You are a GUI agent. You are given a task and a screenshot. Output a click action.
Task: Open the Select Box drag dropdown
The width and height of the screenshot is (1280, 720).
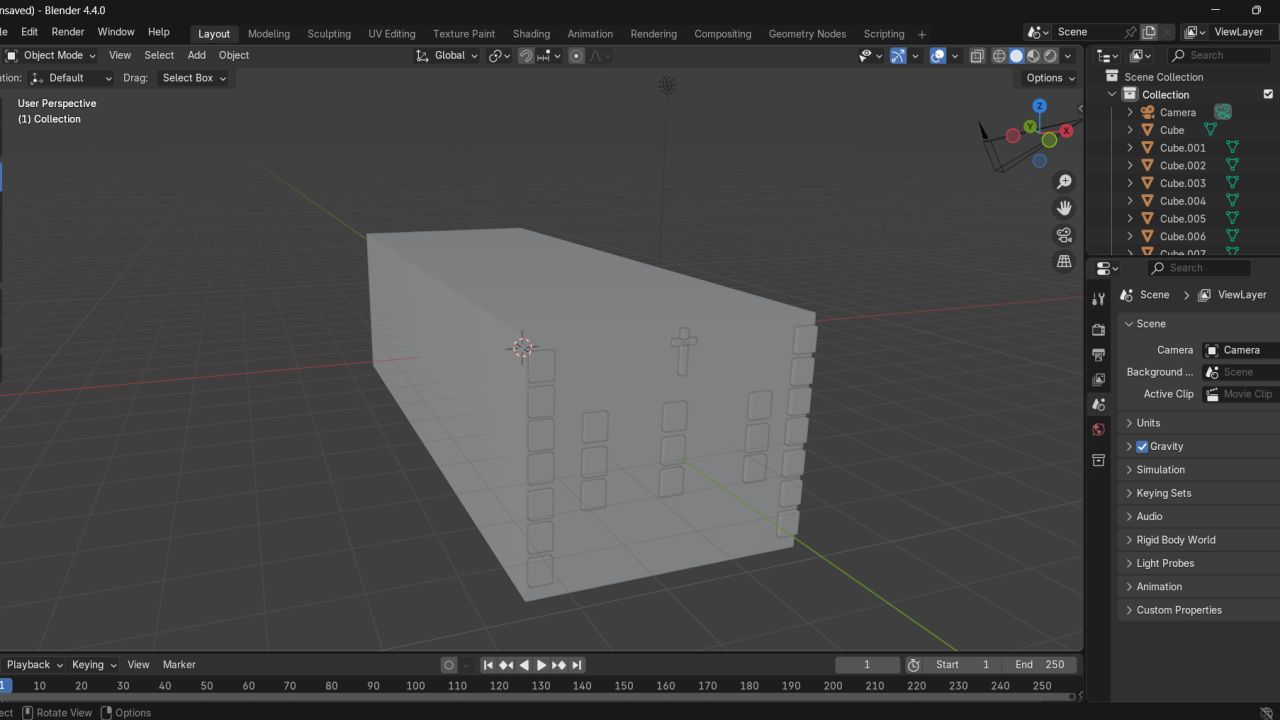193,78
